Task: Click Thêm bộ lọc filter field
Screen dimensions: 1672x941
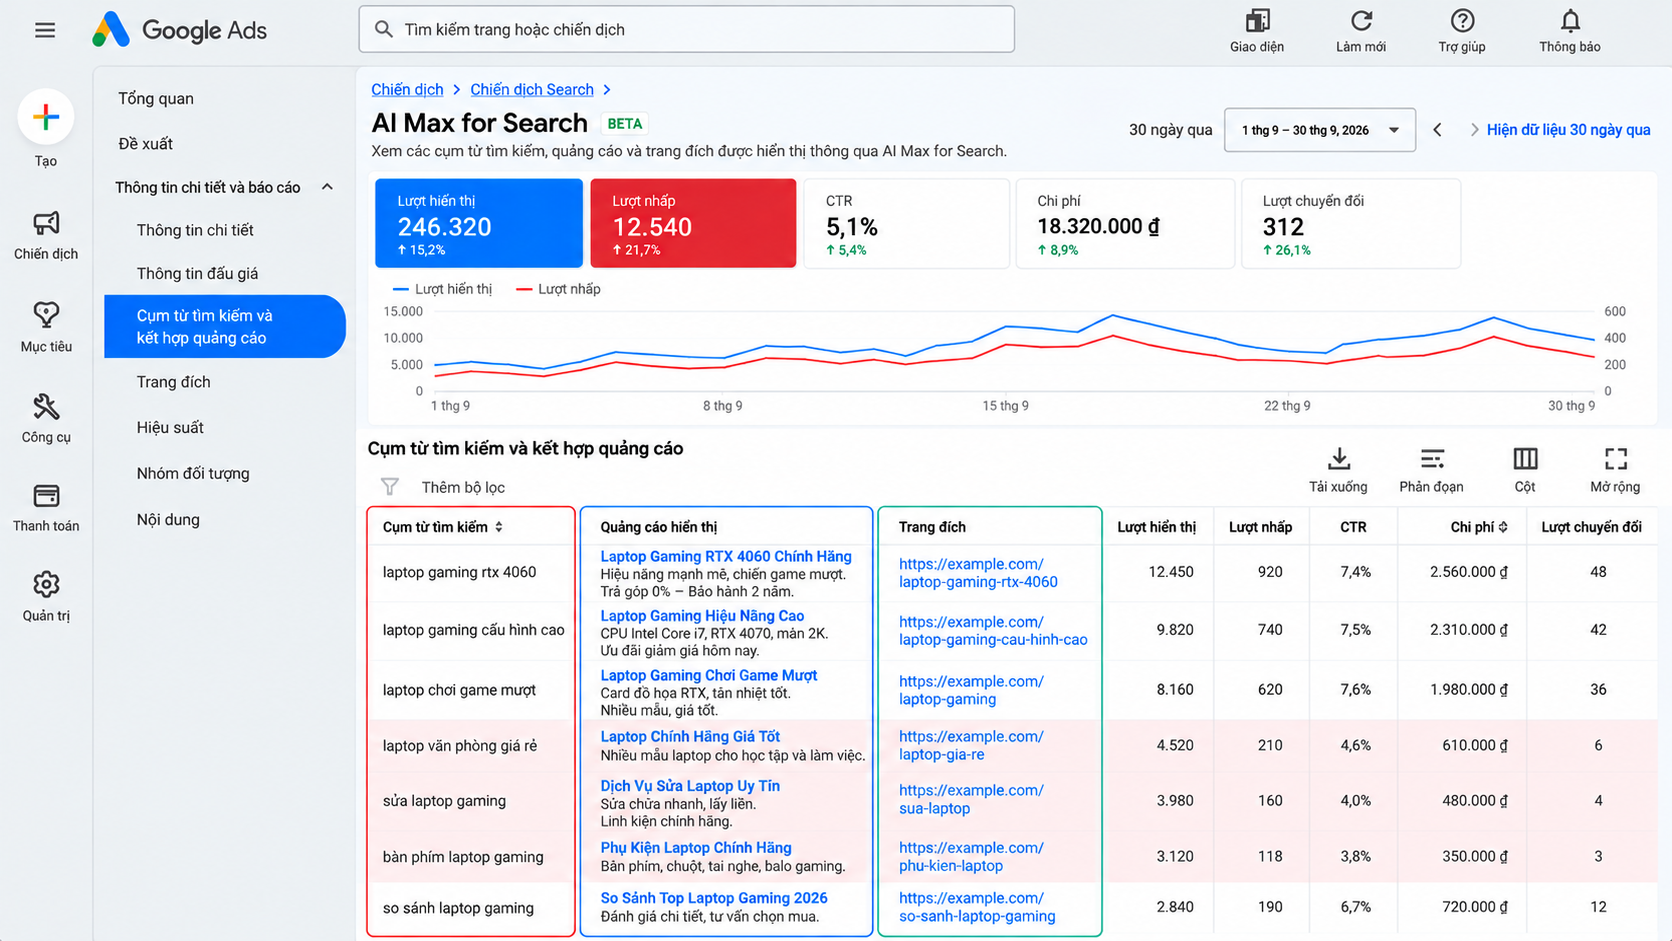Action: (463, 487)
